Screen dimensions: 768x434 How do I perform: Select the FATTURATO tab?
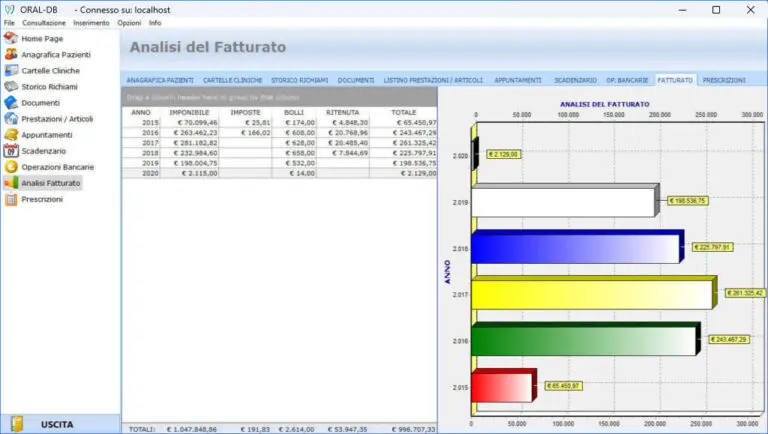[675, 80]
